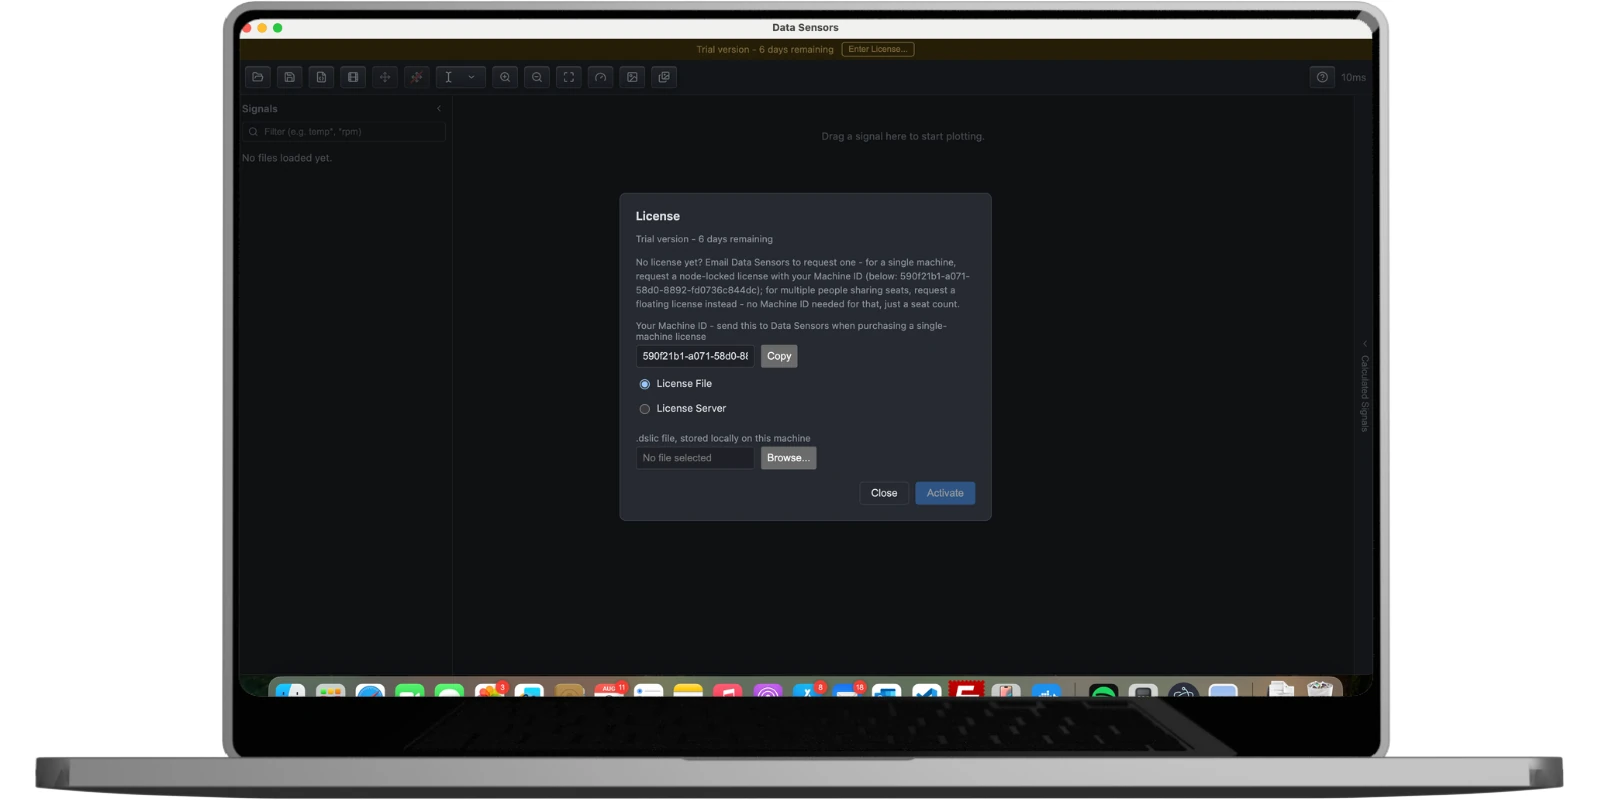Collapse the Signals panel chevron
This screenshot has height=800, width=1600.
439,109
